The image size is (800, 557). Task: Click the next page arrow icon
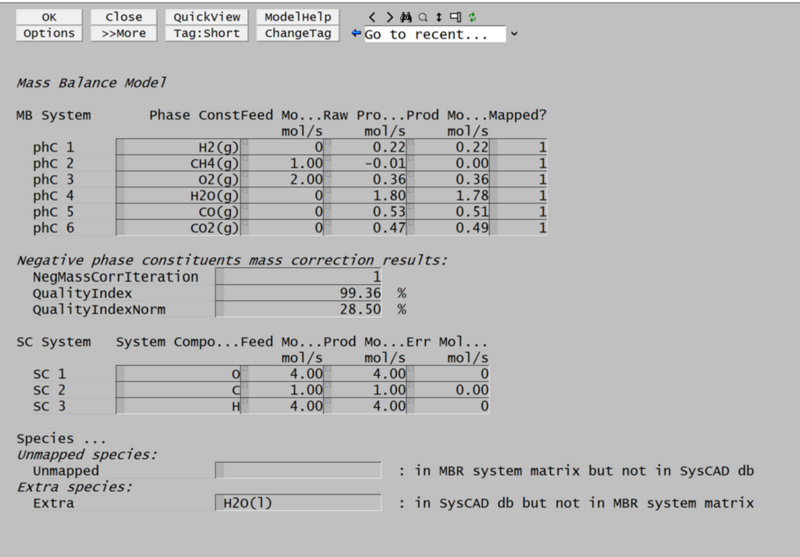coord(390,17)
